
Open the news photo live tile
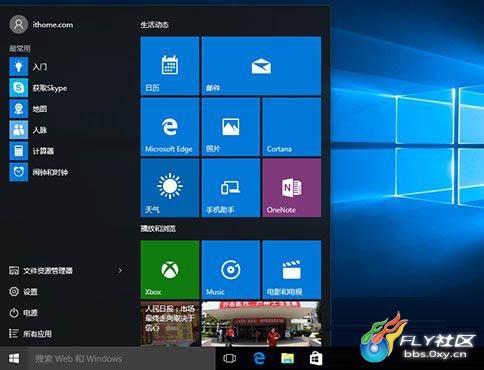261,324
